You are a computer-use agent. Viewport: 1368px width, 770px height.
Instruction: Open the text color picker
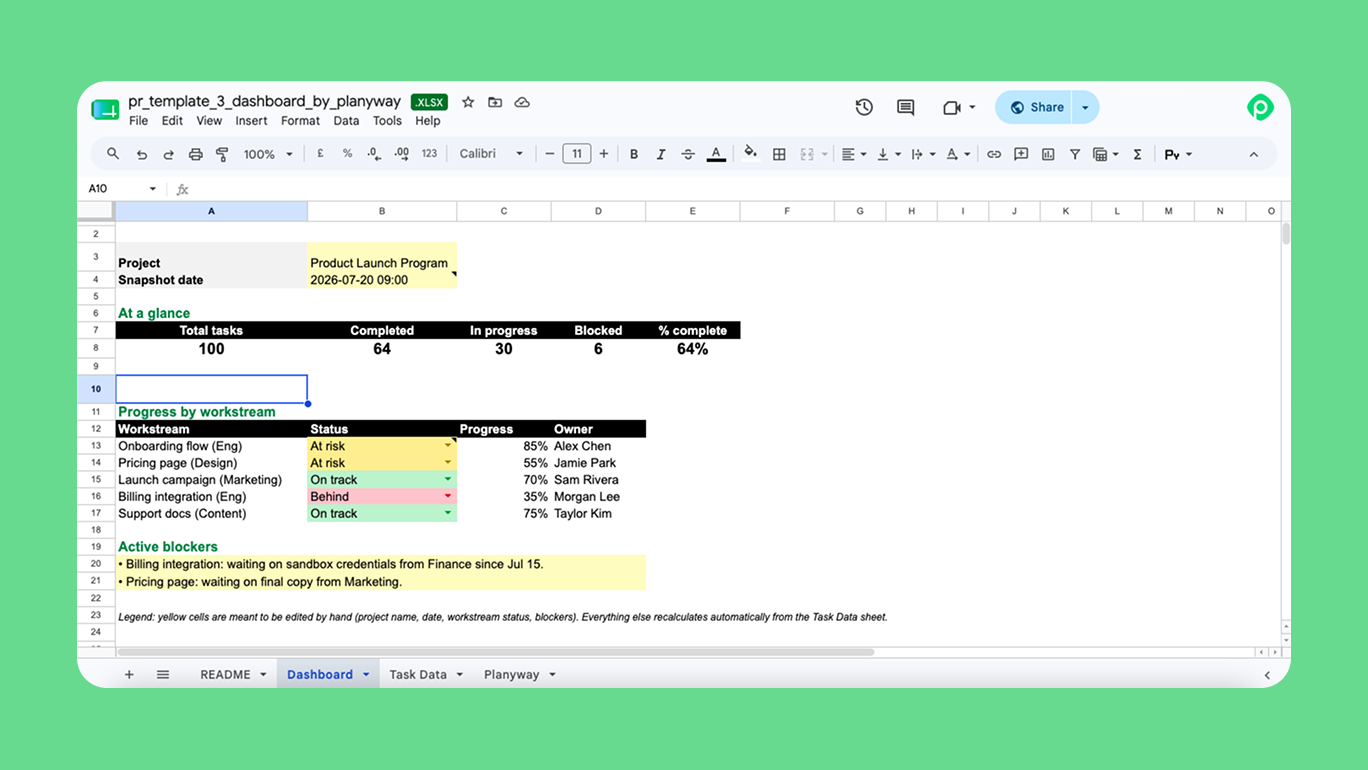716,154
